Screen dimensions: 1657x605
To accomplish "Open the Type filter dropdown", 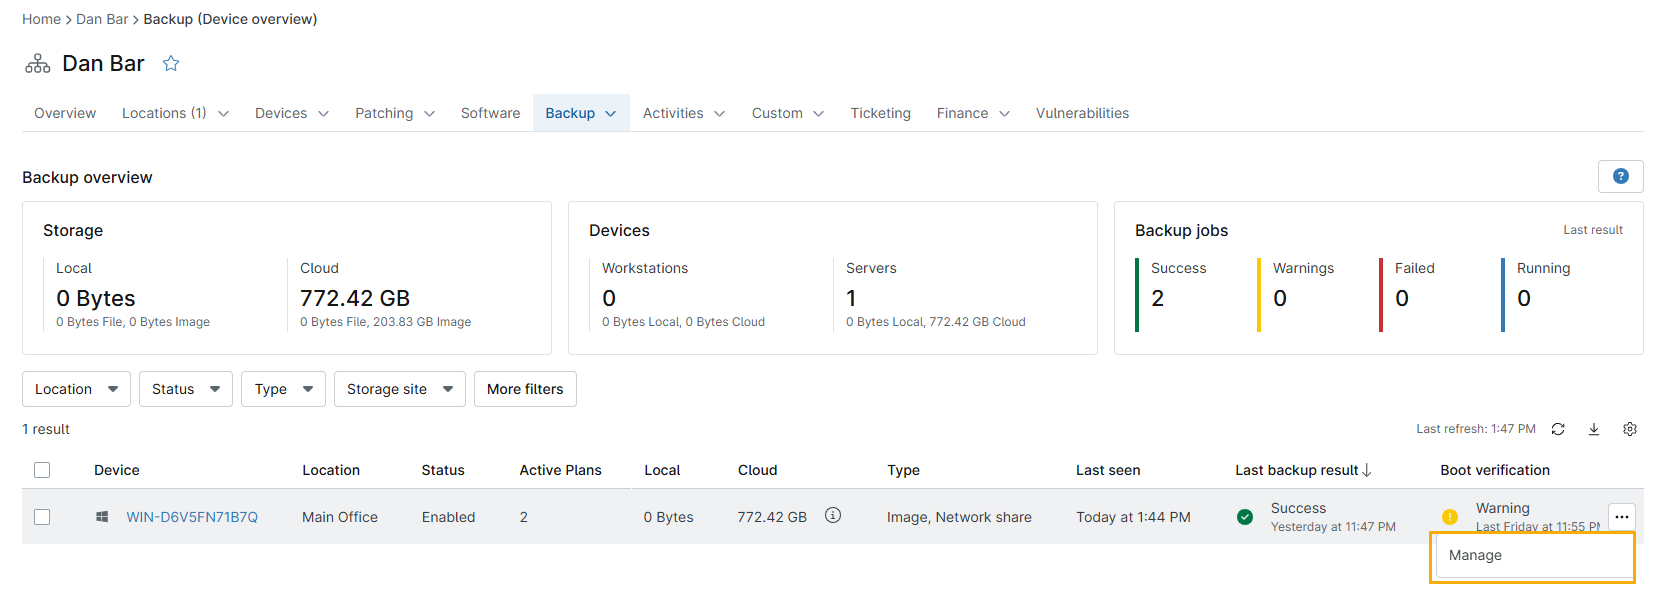I will 283,389.
